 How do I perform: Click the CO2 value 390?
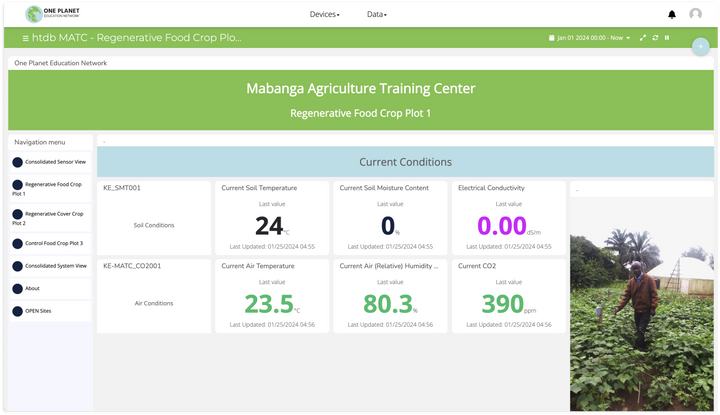[x=502, y=304]
